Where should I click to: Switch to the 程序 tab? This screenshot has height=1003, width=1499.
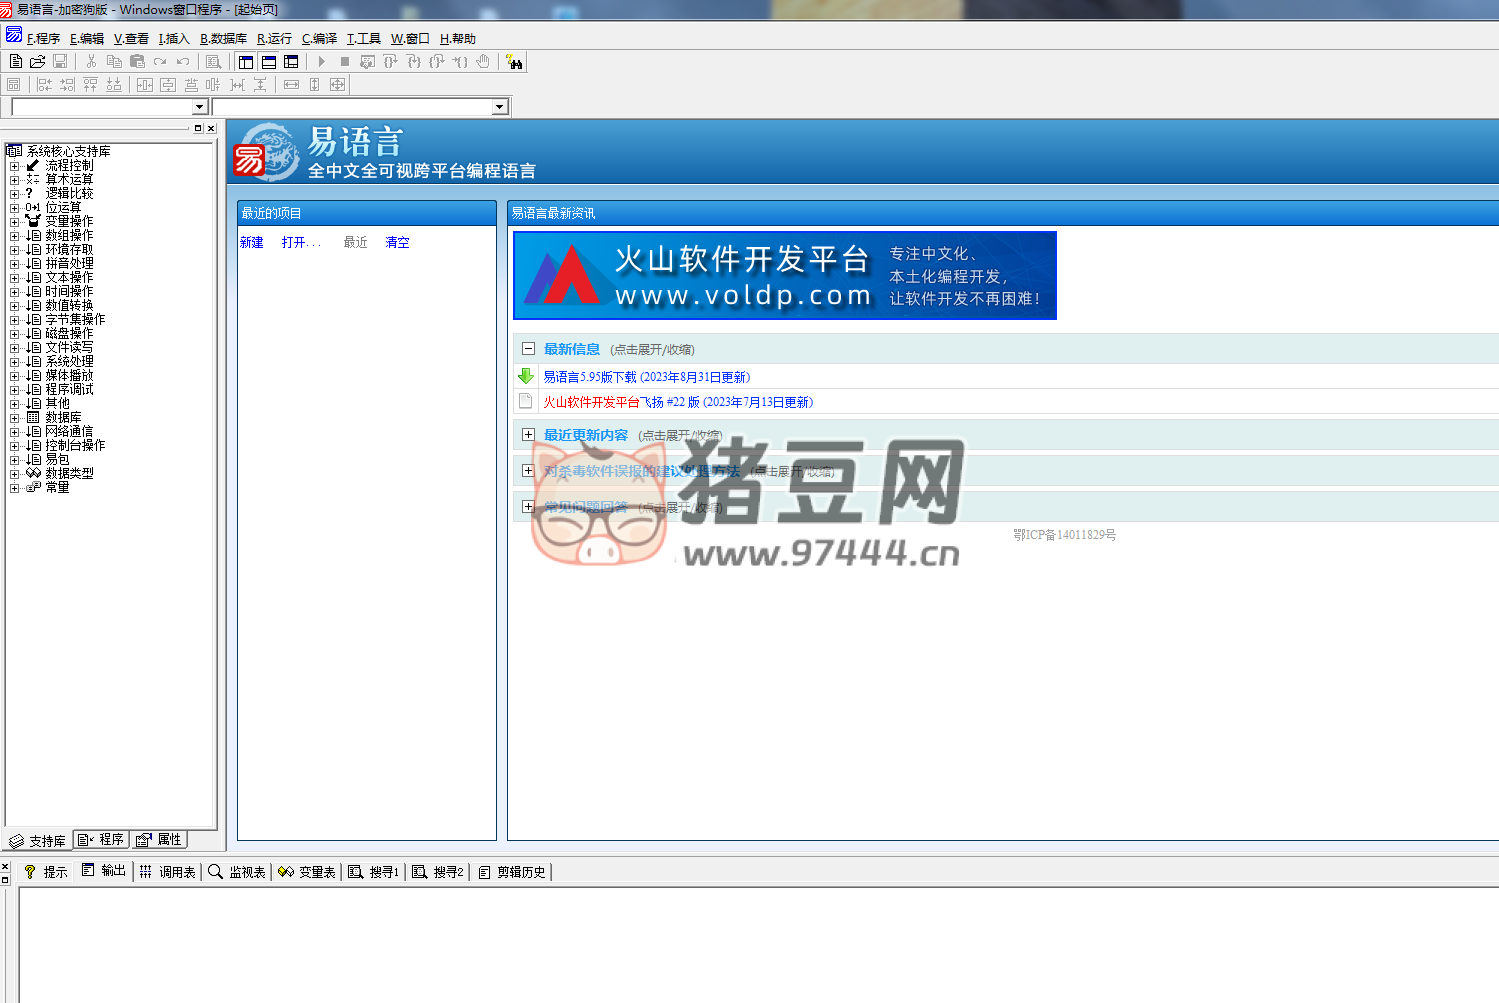(x=101, y=840)
